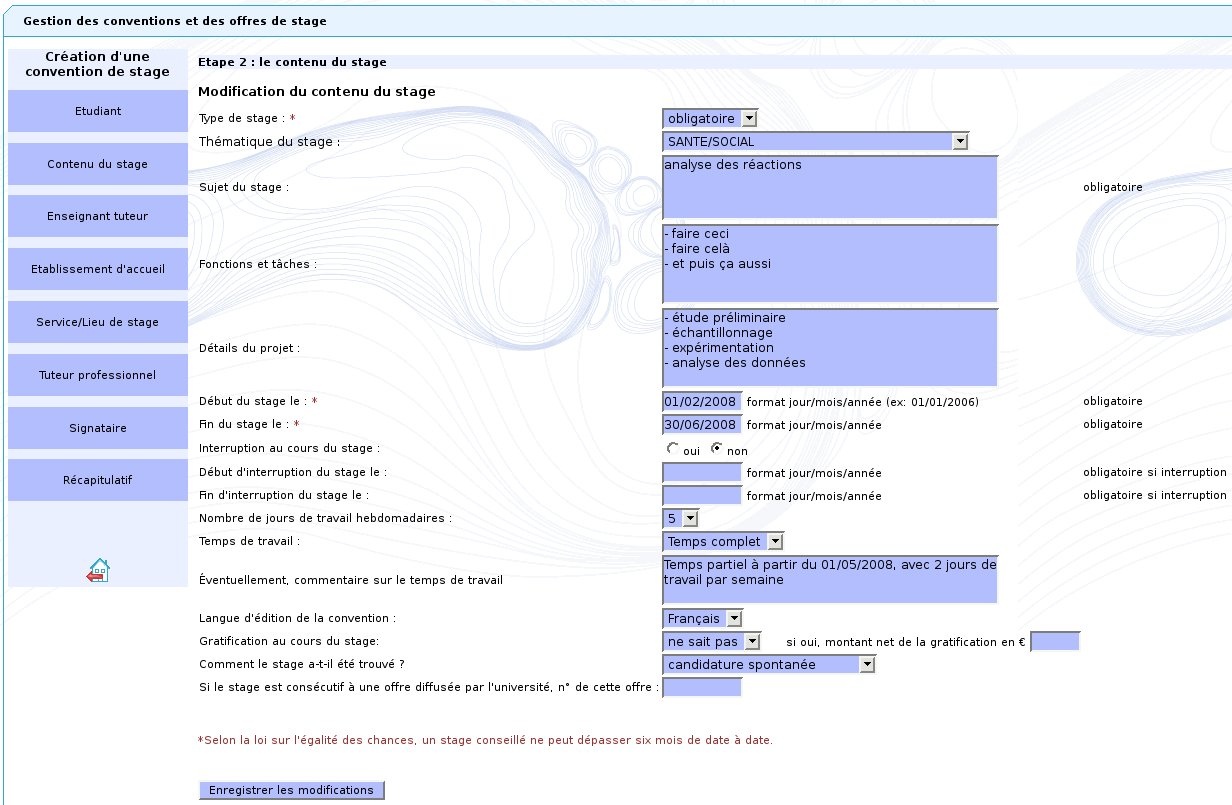Click the home icon in the sidebar
1232x805 pixels.
[98, 571]
